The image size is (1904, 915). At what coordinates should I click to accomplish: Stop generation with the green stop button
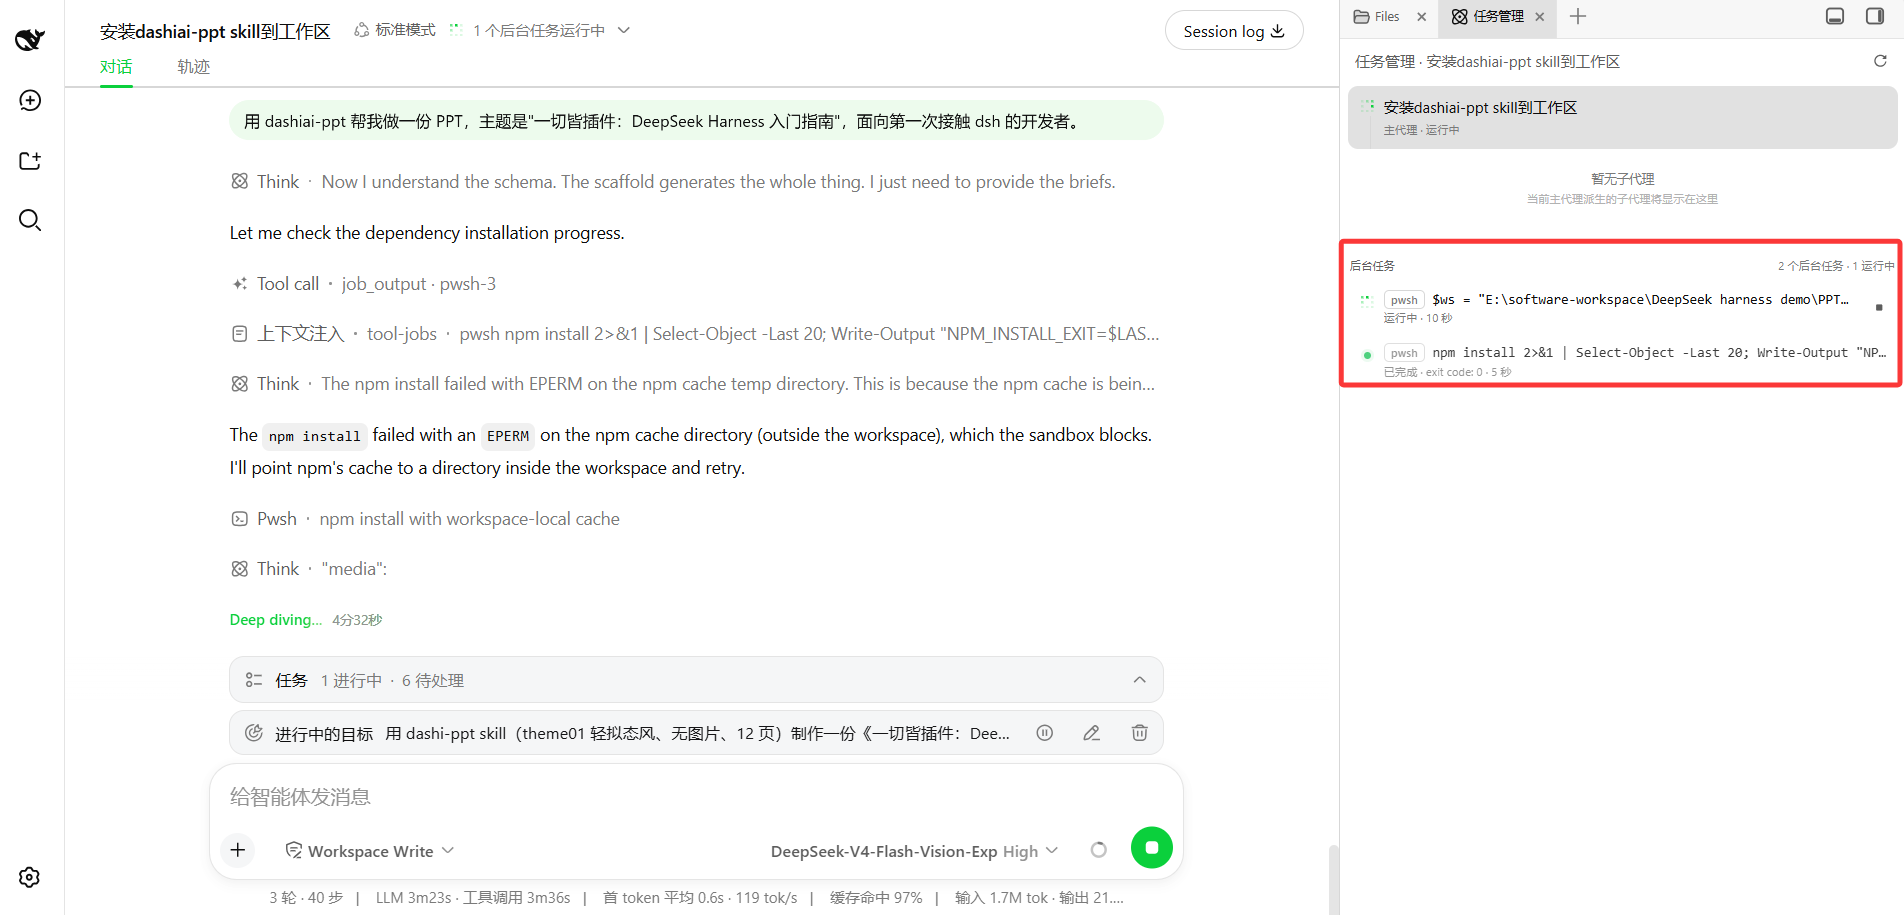point(1152,848)
